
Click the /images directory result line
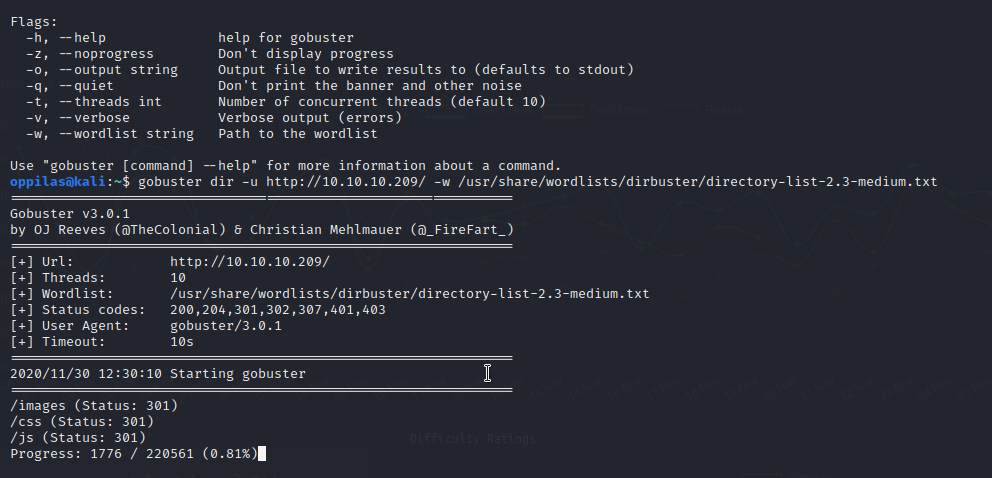[x=94, y=406]
